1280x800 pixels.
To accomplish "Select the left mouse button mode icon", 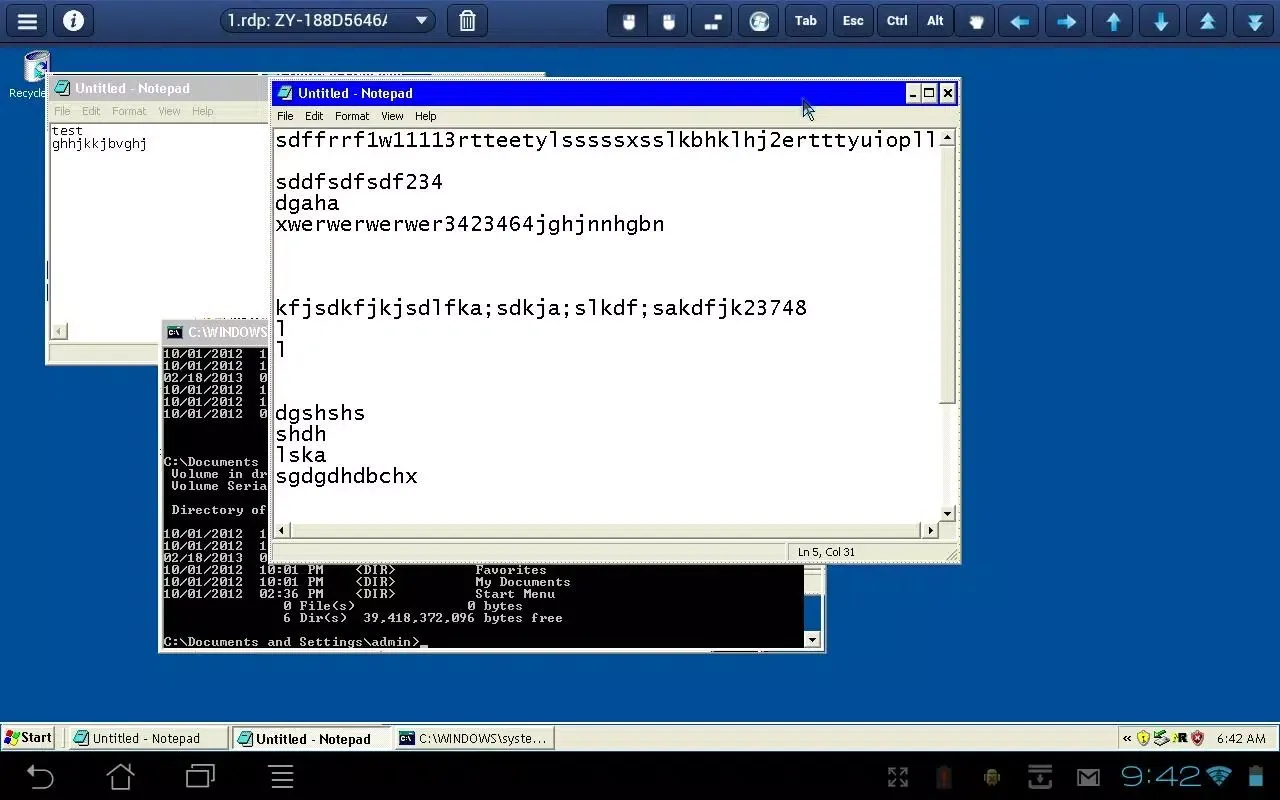I will click(628, 21).
